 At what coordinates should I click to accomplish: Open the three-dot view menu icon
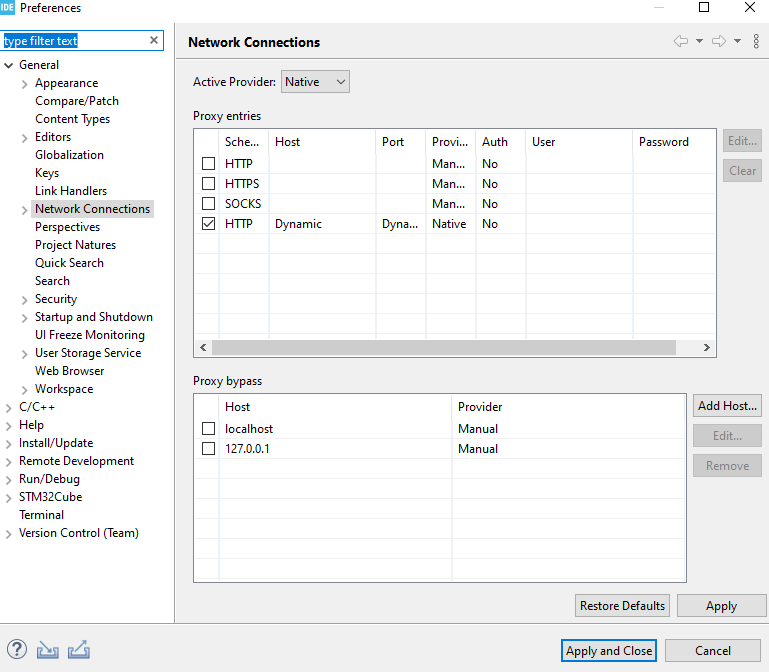click(x=756, y=41)
